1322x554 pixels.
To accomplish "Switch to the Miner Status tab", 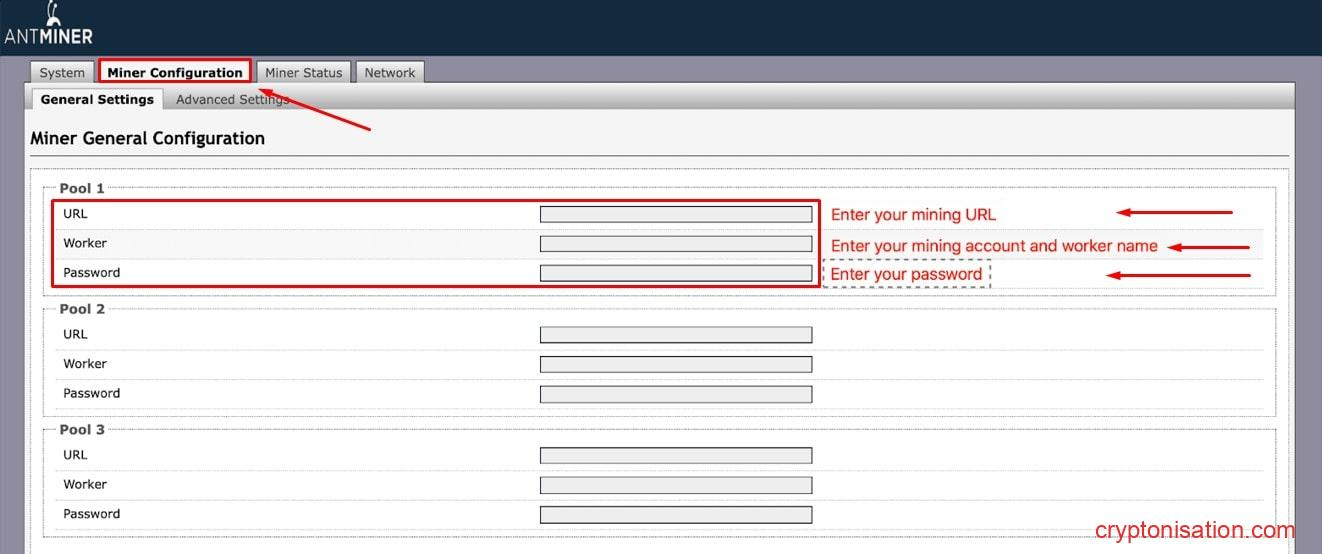I will [x=303, y=73].
